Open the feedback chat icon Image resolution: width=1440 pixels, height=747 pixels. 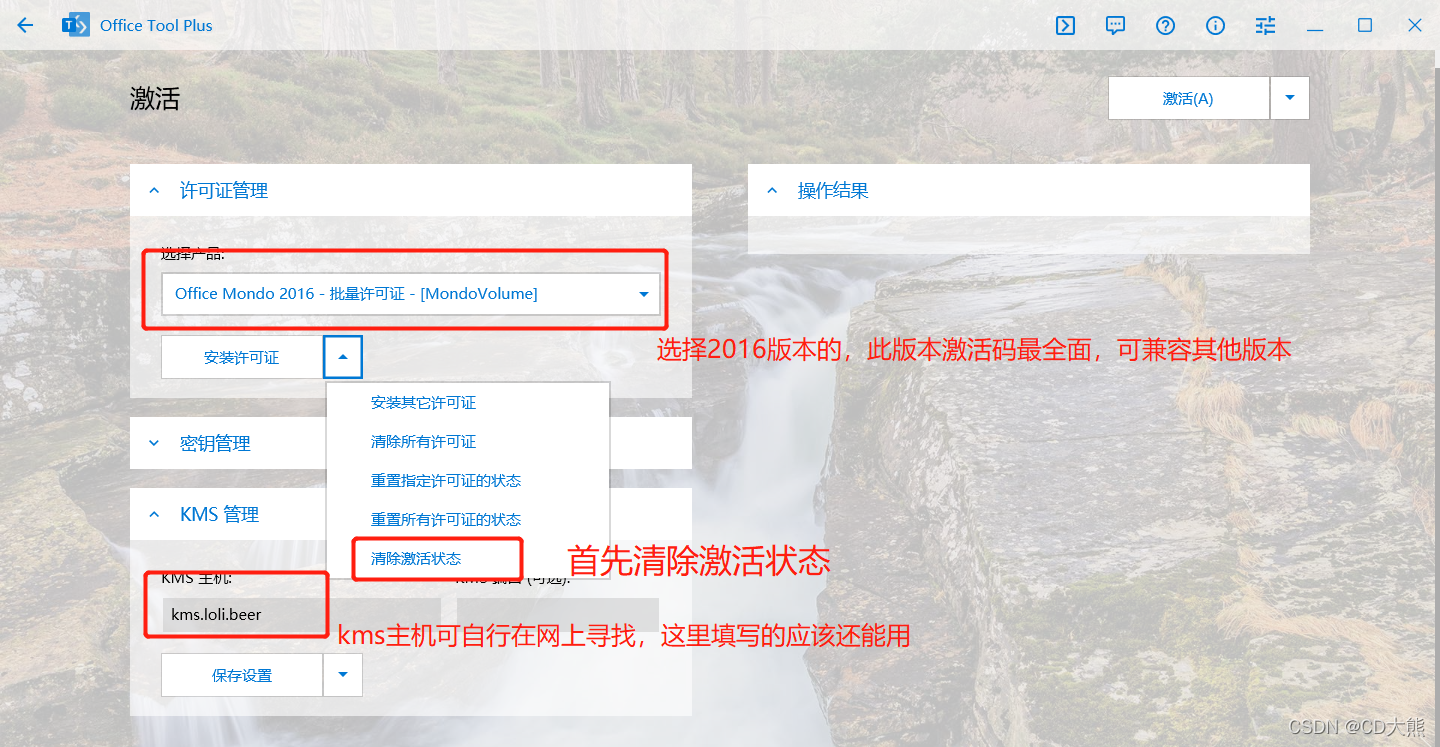point(1115,25)
